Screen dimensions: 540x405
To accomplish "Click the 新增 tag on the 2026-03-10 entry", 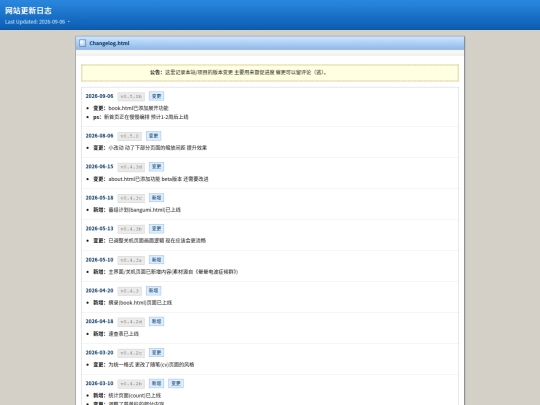I will pos(156,383).
